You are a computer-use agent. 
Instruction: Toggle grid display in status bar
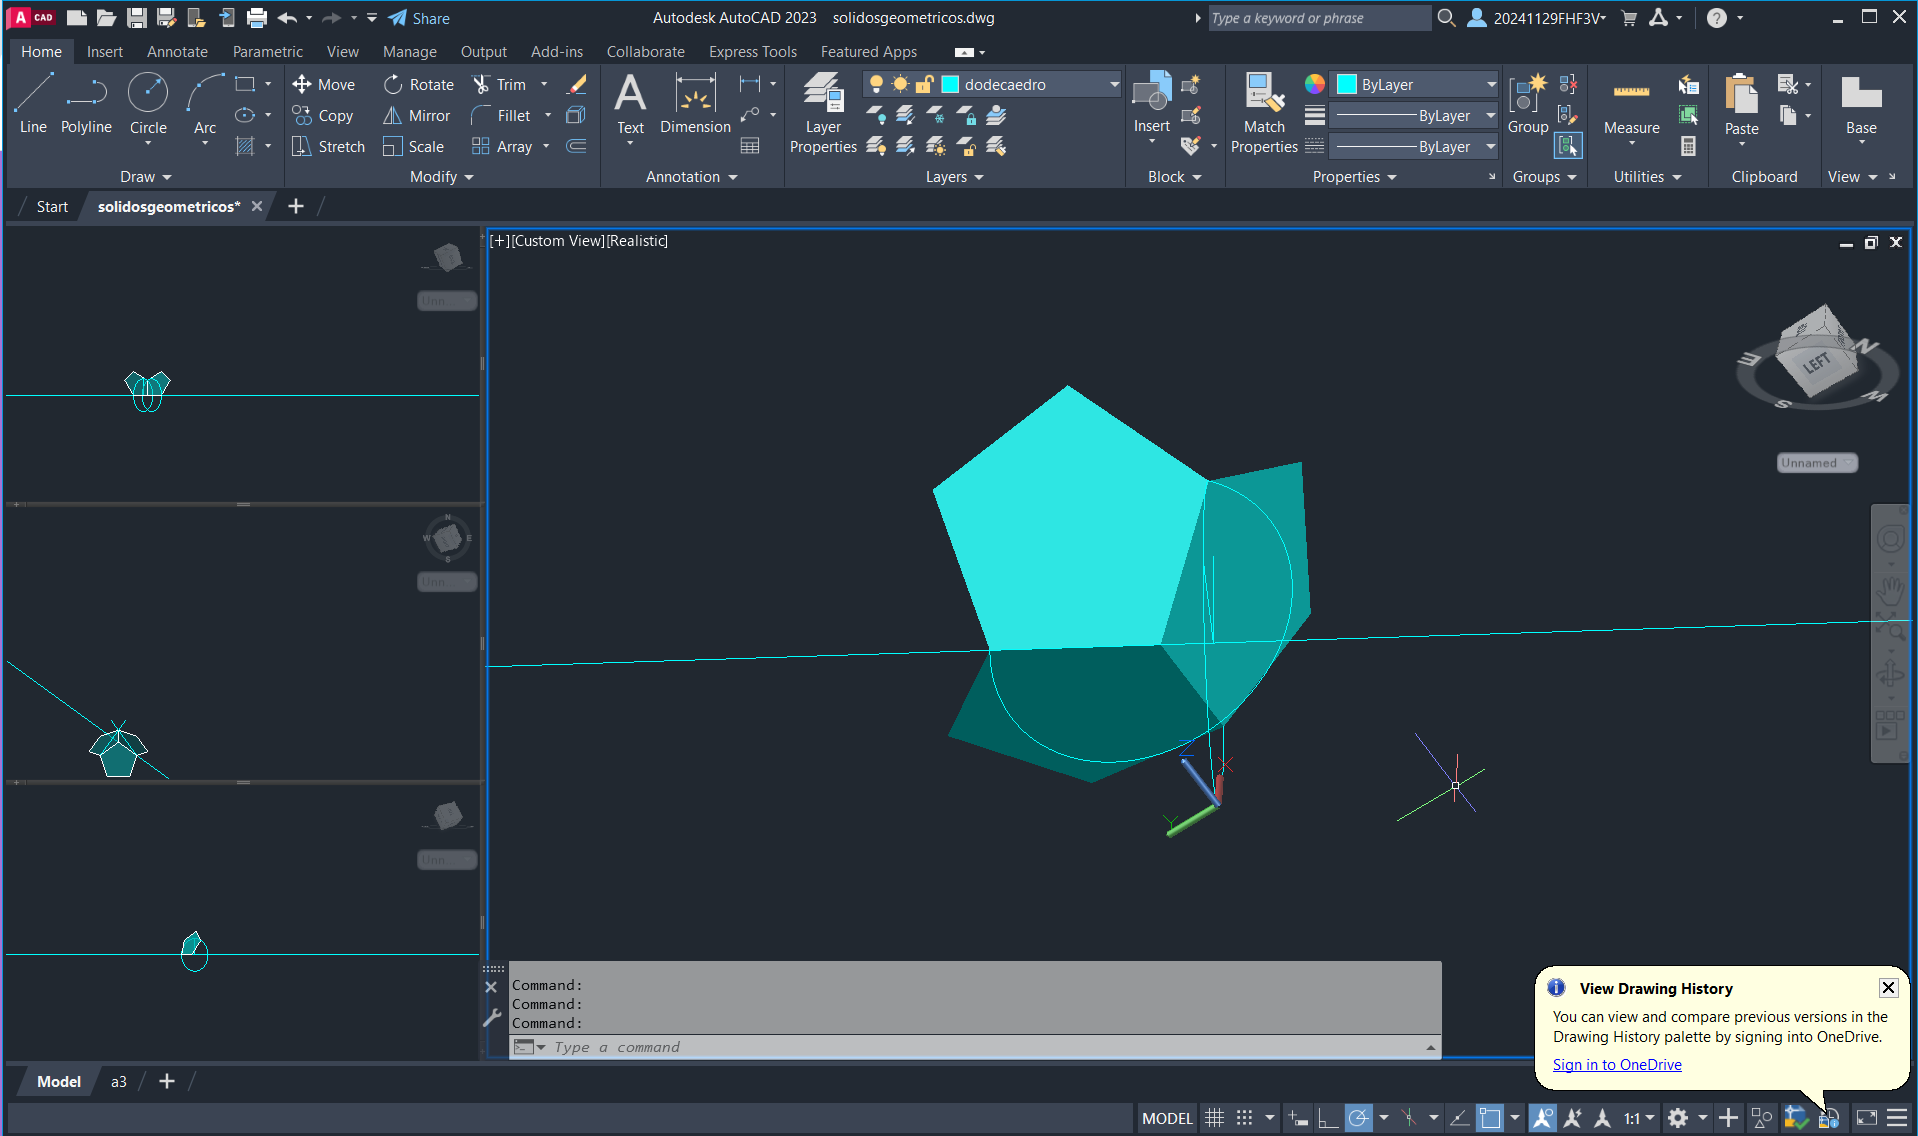(1214, 1118)
